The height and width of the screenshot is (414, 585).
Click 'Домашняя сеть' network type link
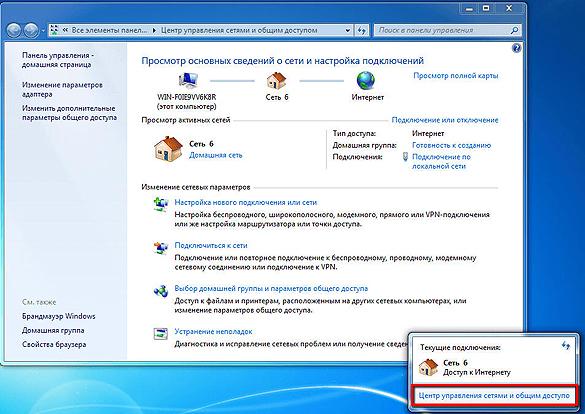(x=215, y=155)
